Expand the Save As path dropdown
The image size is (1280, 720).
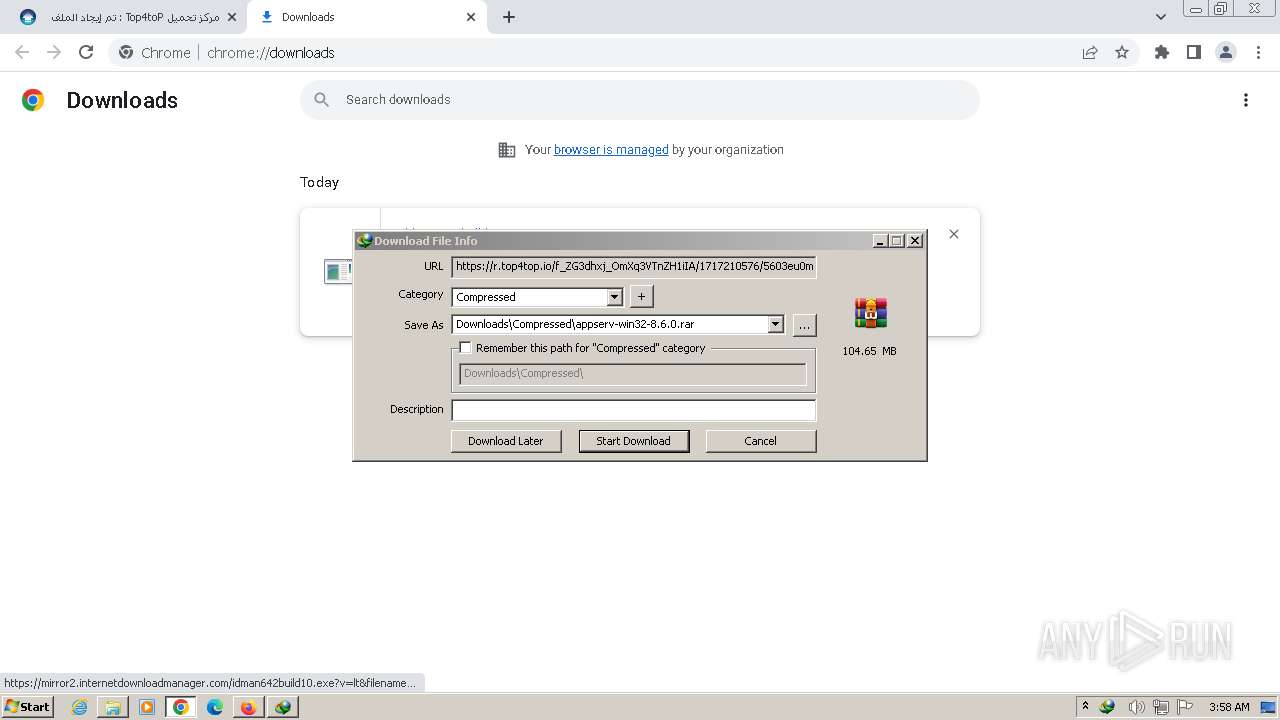tap(775, 325)
